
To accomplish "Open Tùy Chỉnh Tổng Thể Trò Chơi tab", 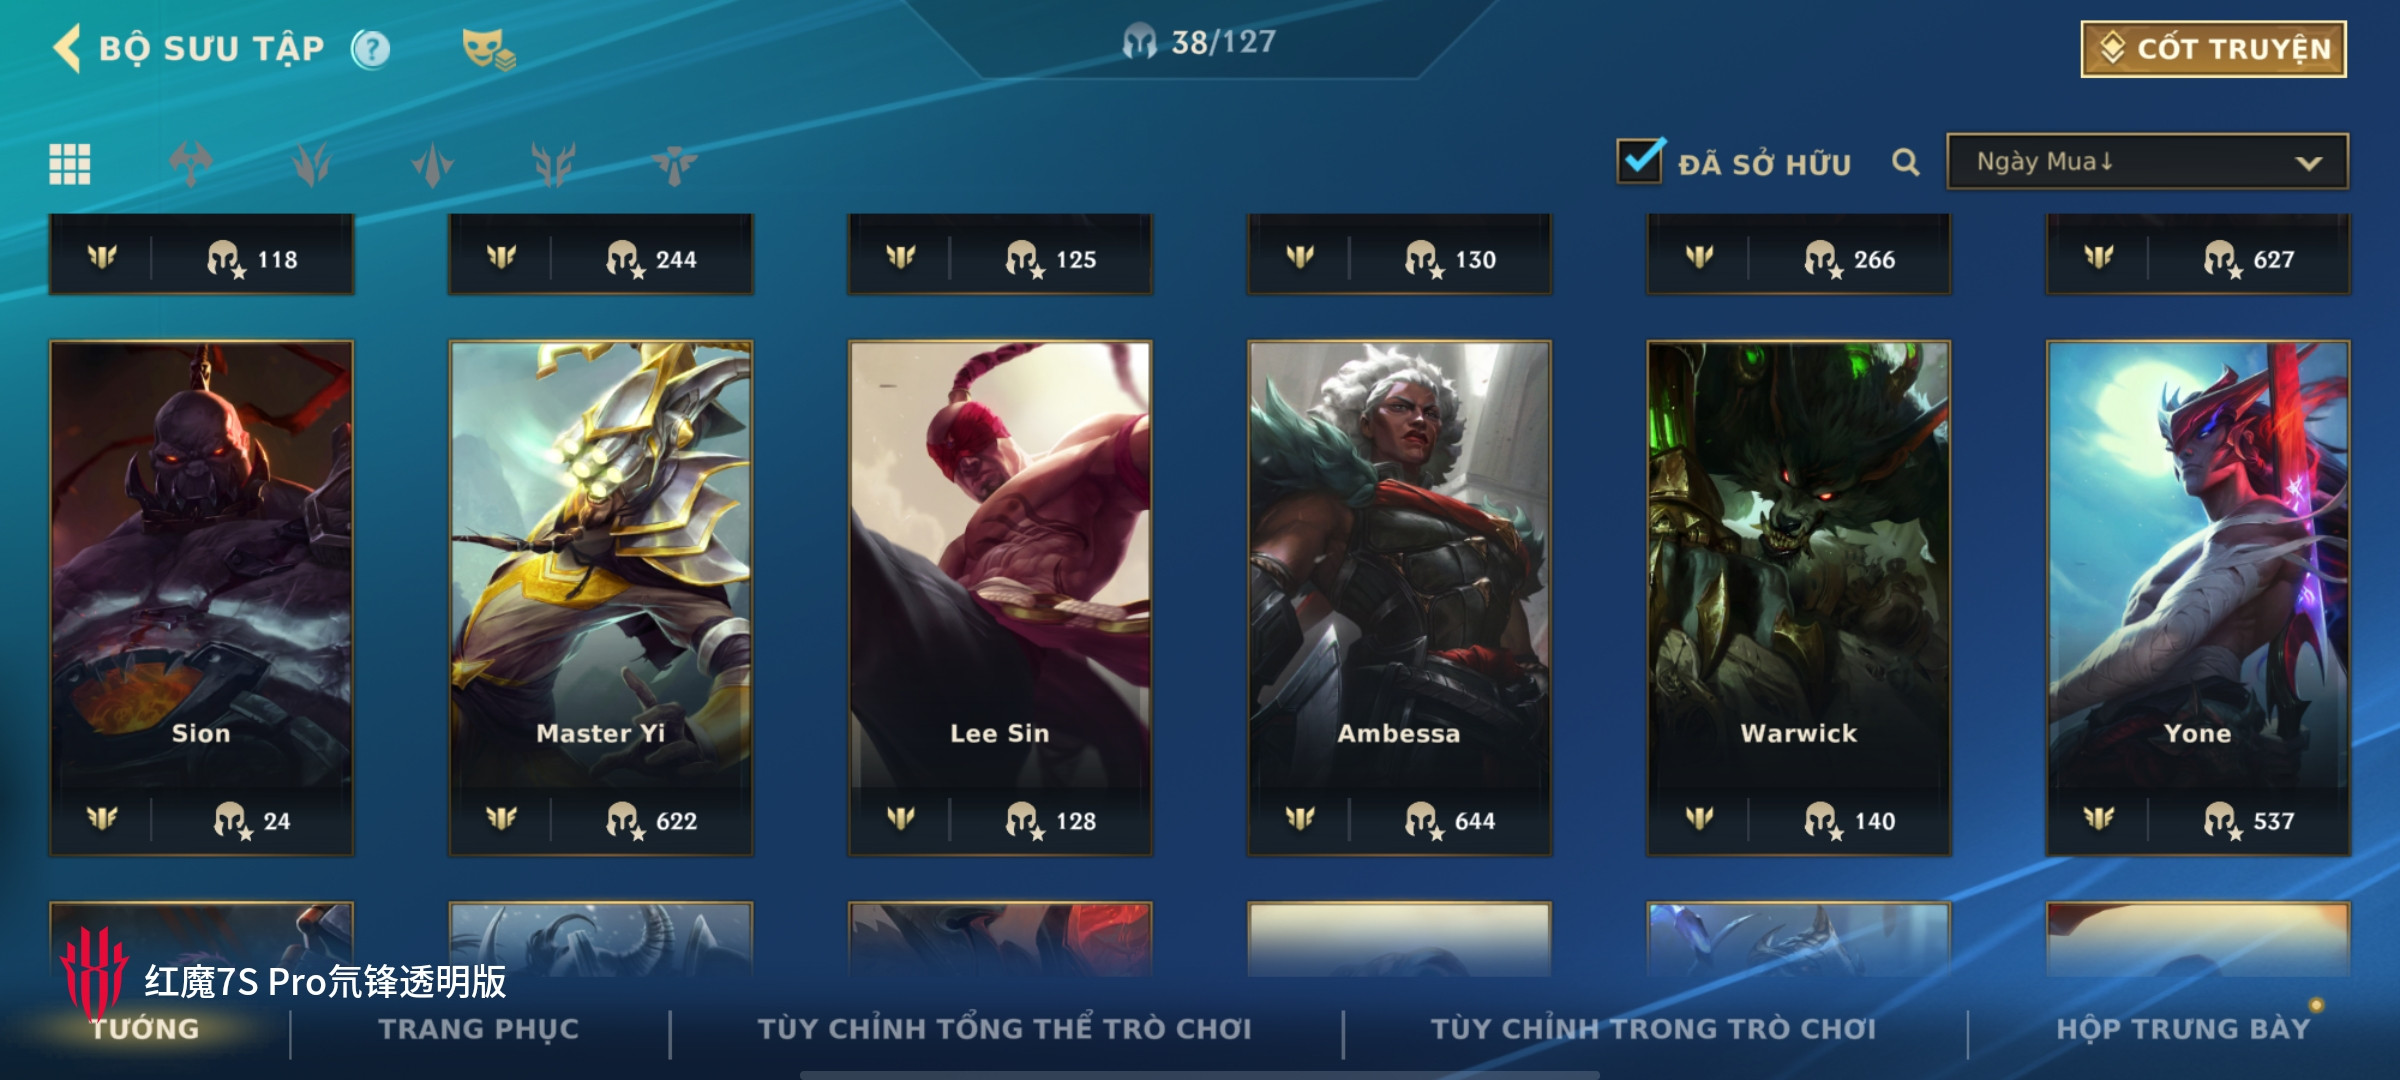I will (1004, 1029).
